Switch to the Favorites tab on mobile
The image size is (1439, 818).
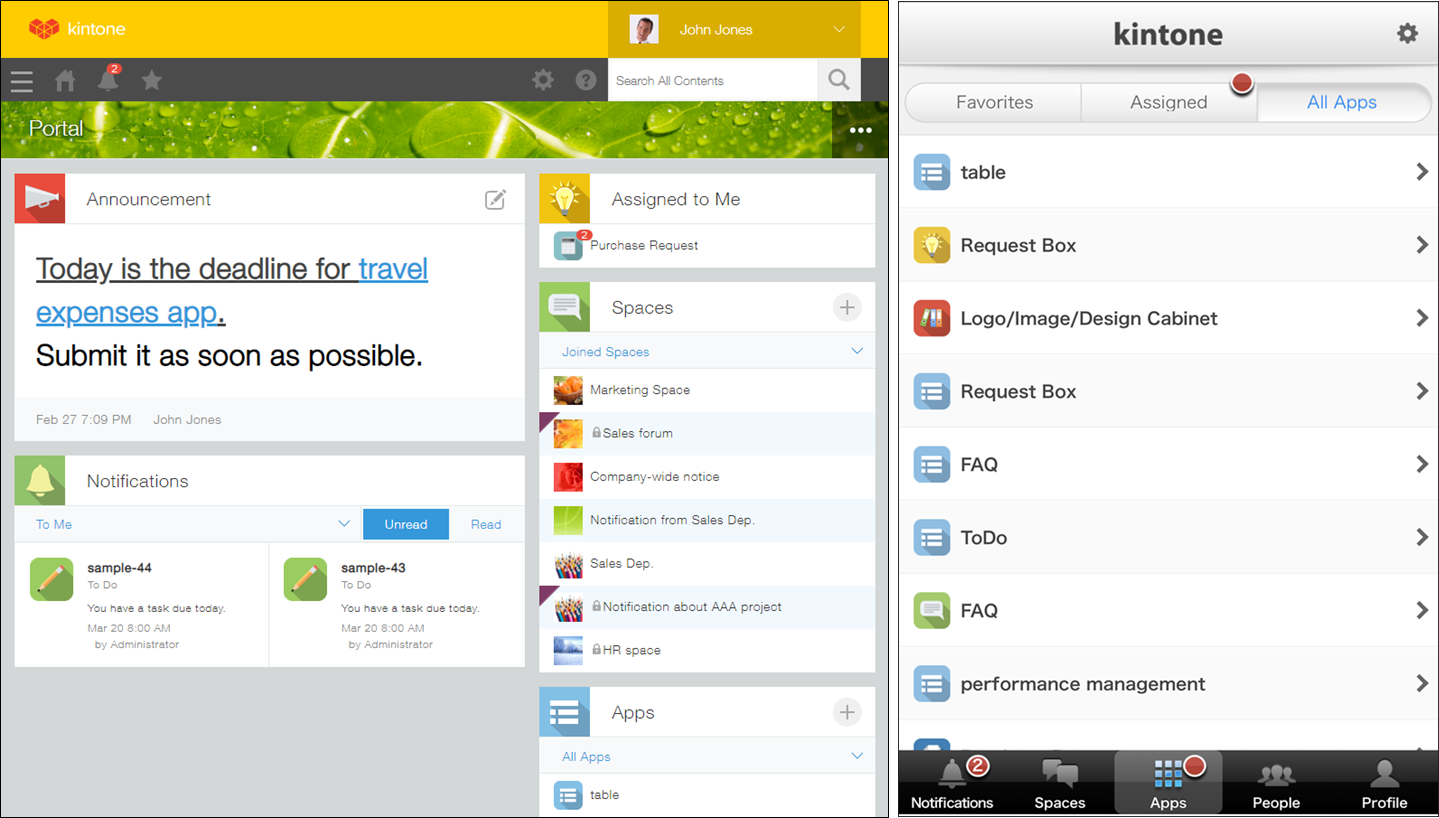point(993,102)
